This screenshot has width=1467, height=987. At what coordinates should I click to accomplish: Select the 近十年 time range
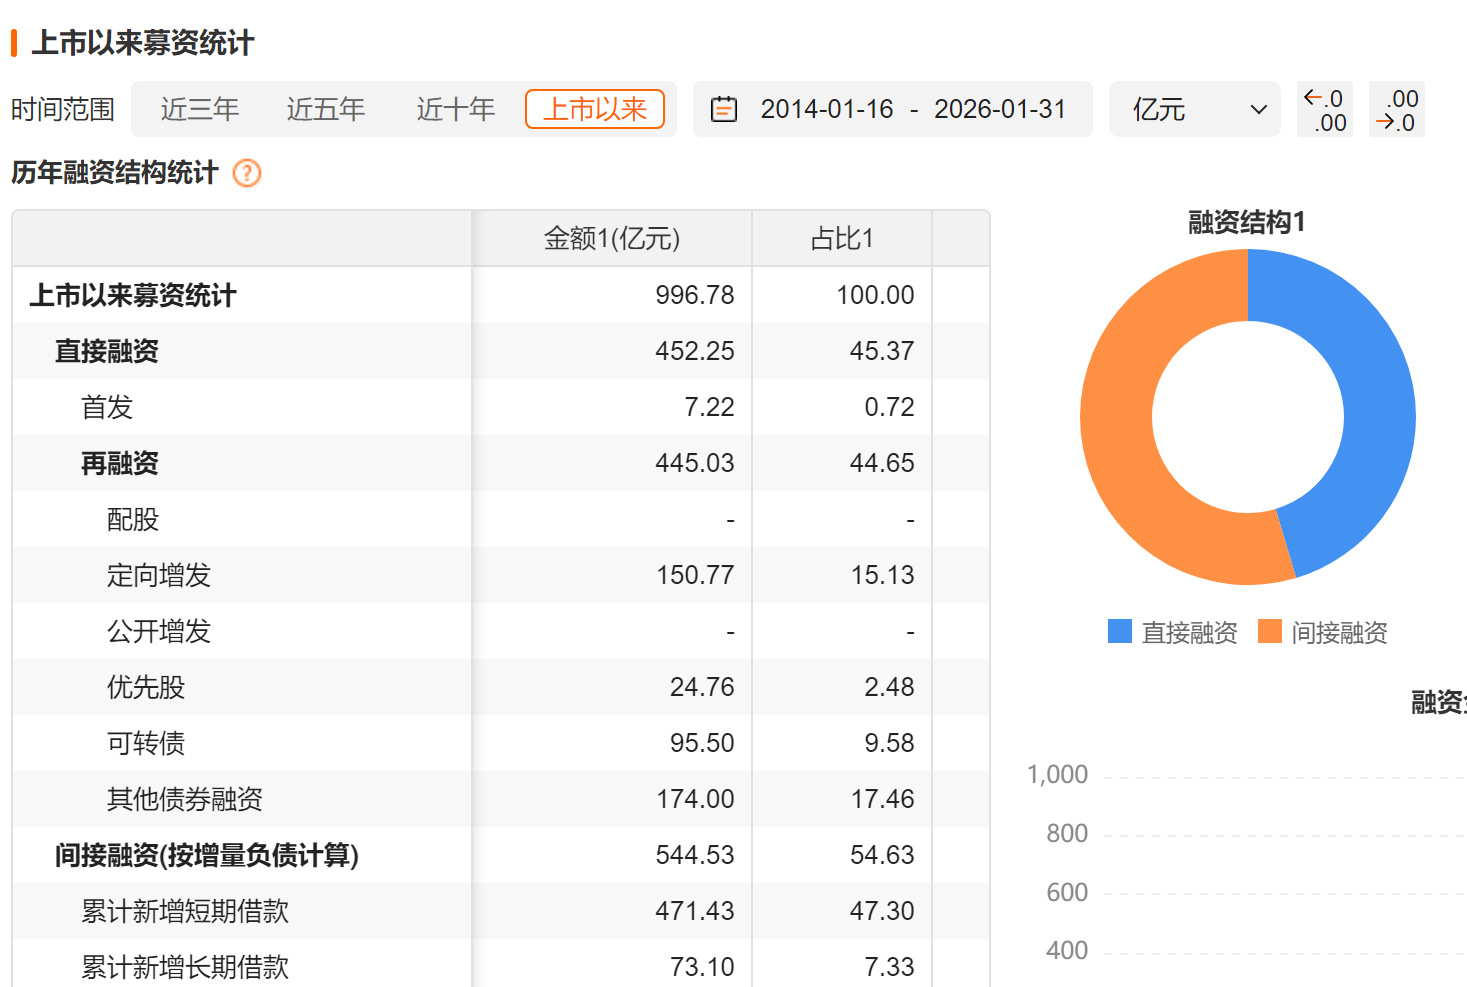(456, 109)
